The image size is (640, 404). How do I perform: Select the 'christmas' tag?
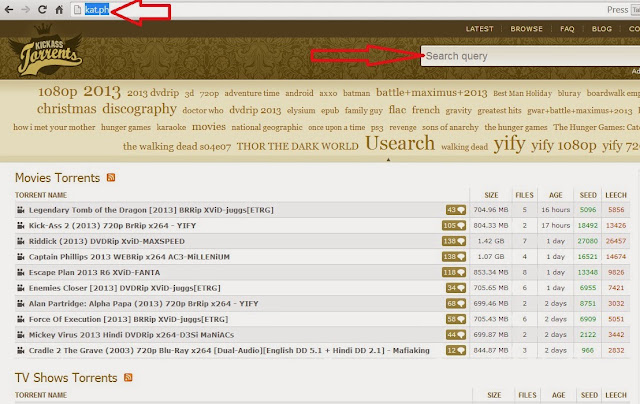pyautogui.click(x=67, y=109)
